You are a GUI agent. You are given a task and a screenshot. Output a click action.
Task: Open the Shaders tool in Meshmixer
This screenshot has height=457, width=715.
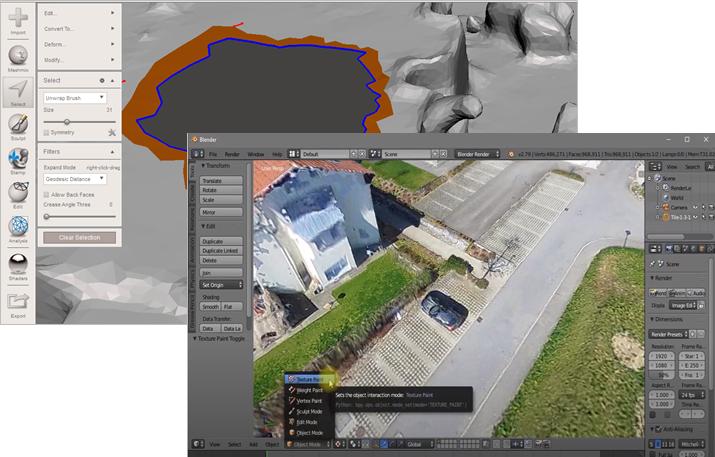(x=18, y=266)
